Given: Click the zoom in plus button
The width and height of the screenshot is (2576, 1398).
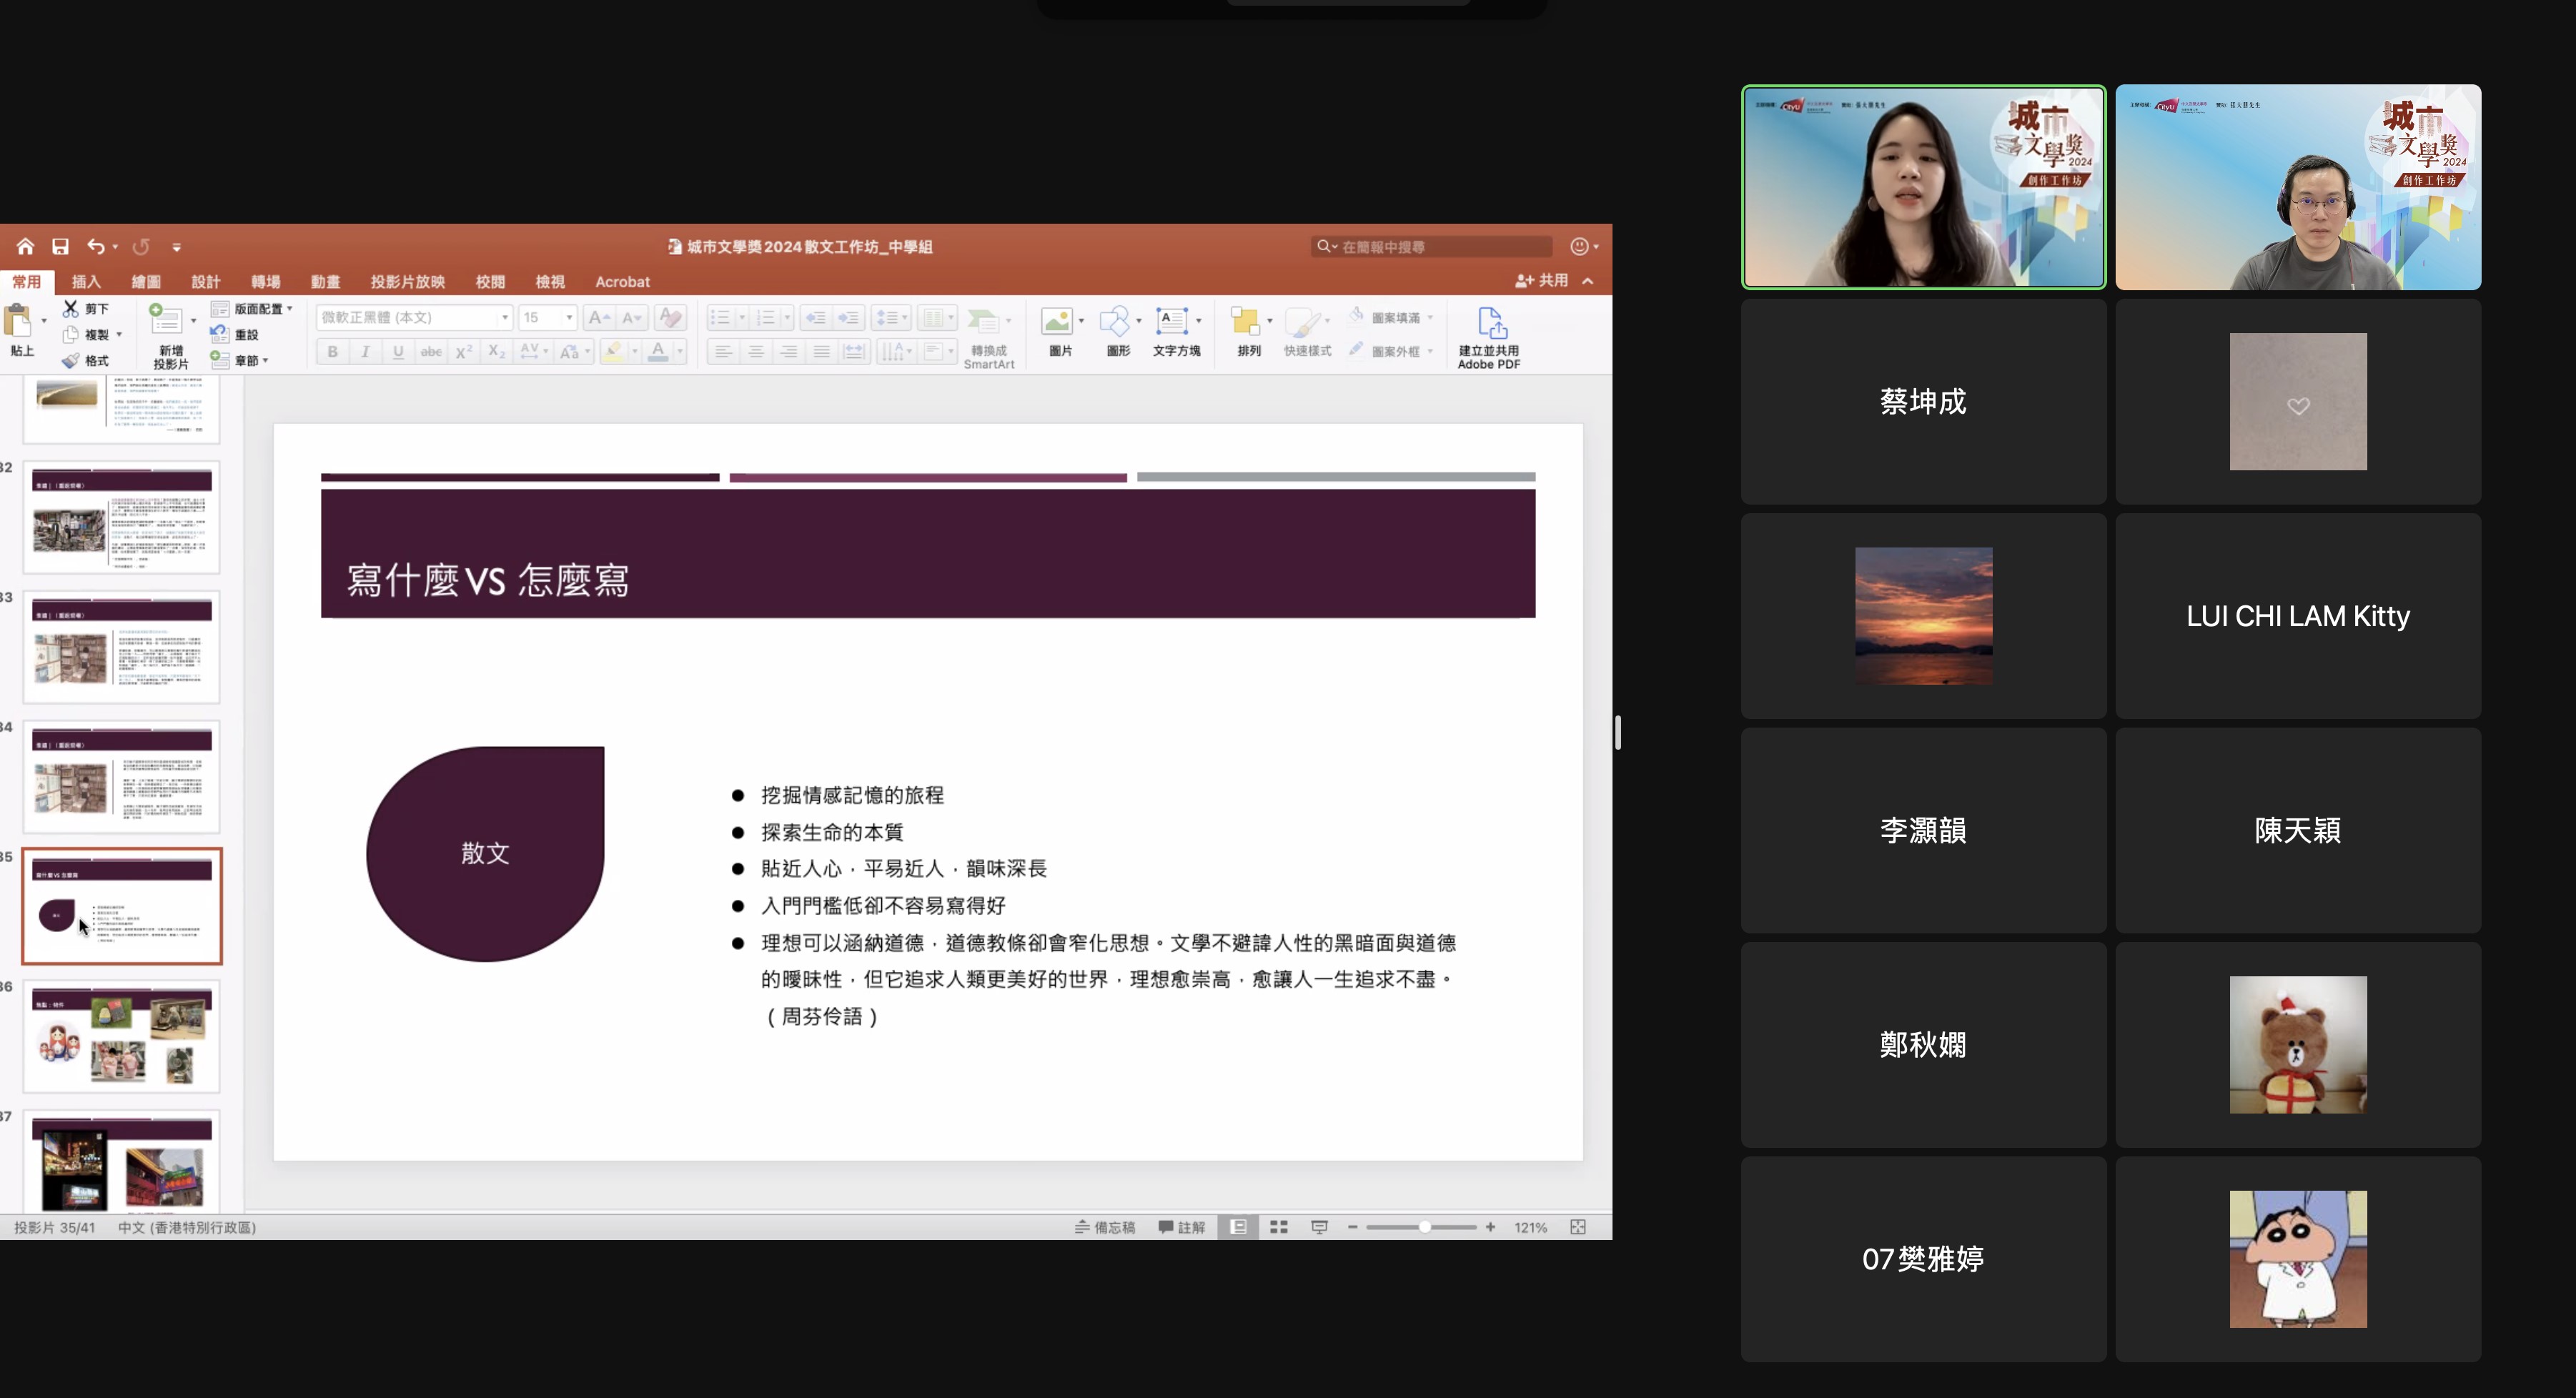Looking at the screenshot, I should (1491, 1227).
